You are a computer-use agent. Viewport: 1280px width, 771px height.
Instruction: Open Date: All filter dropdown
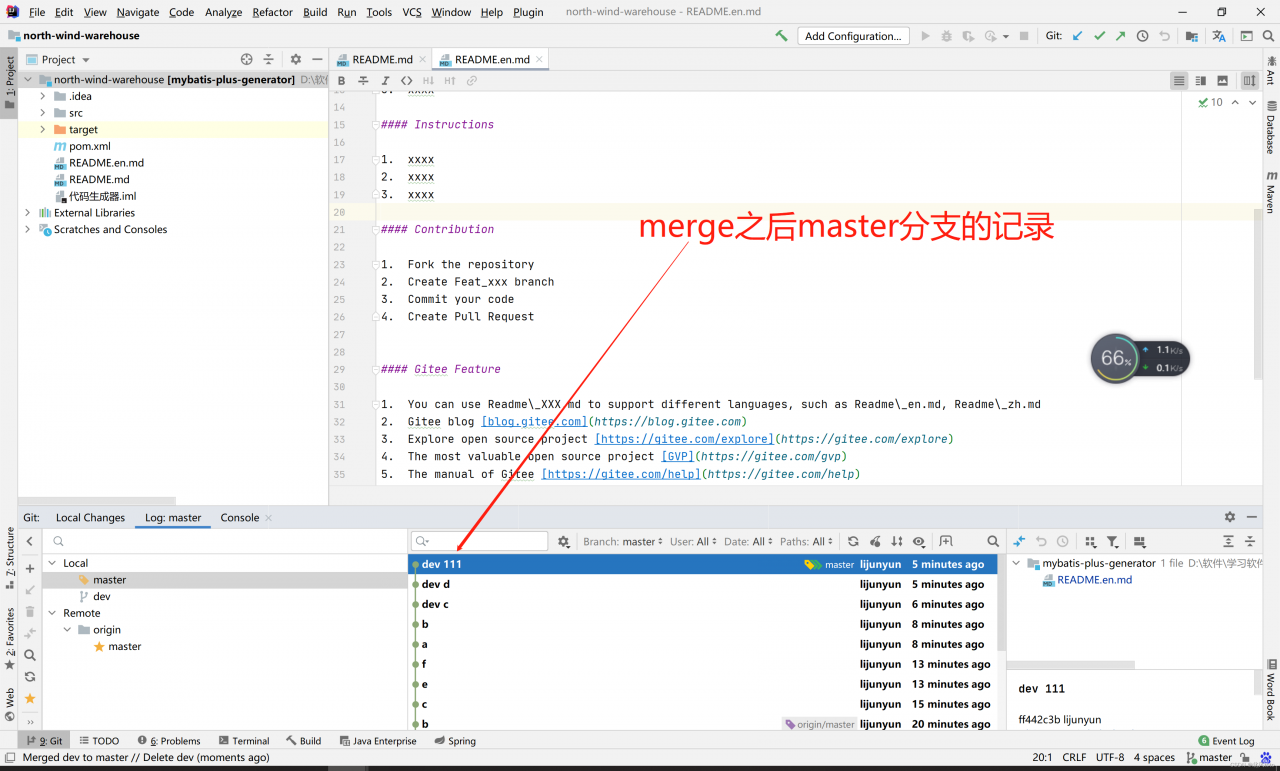pyautogui.click(x=749, y=541)
